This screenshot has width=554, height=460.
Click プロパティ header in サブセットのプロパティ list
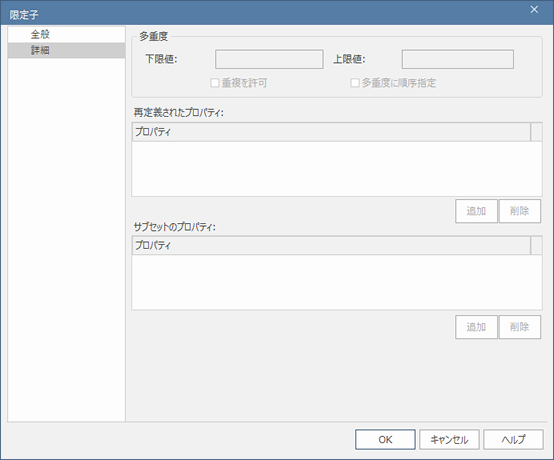pos(331,245)
